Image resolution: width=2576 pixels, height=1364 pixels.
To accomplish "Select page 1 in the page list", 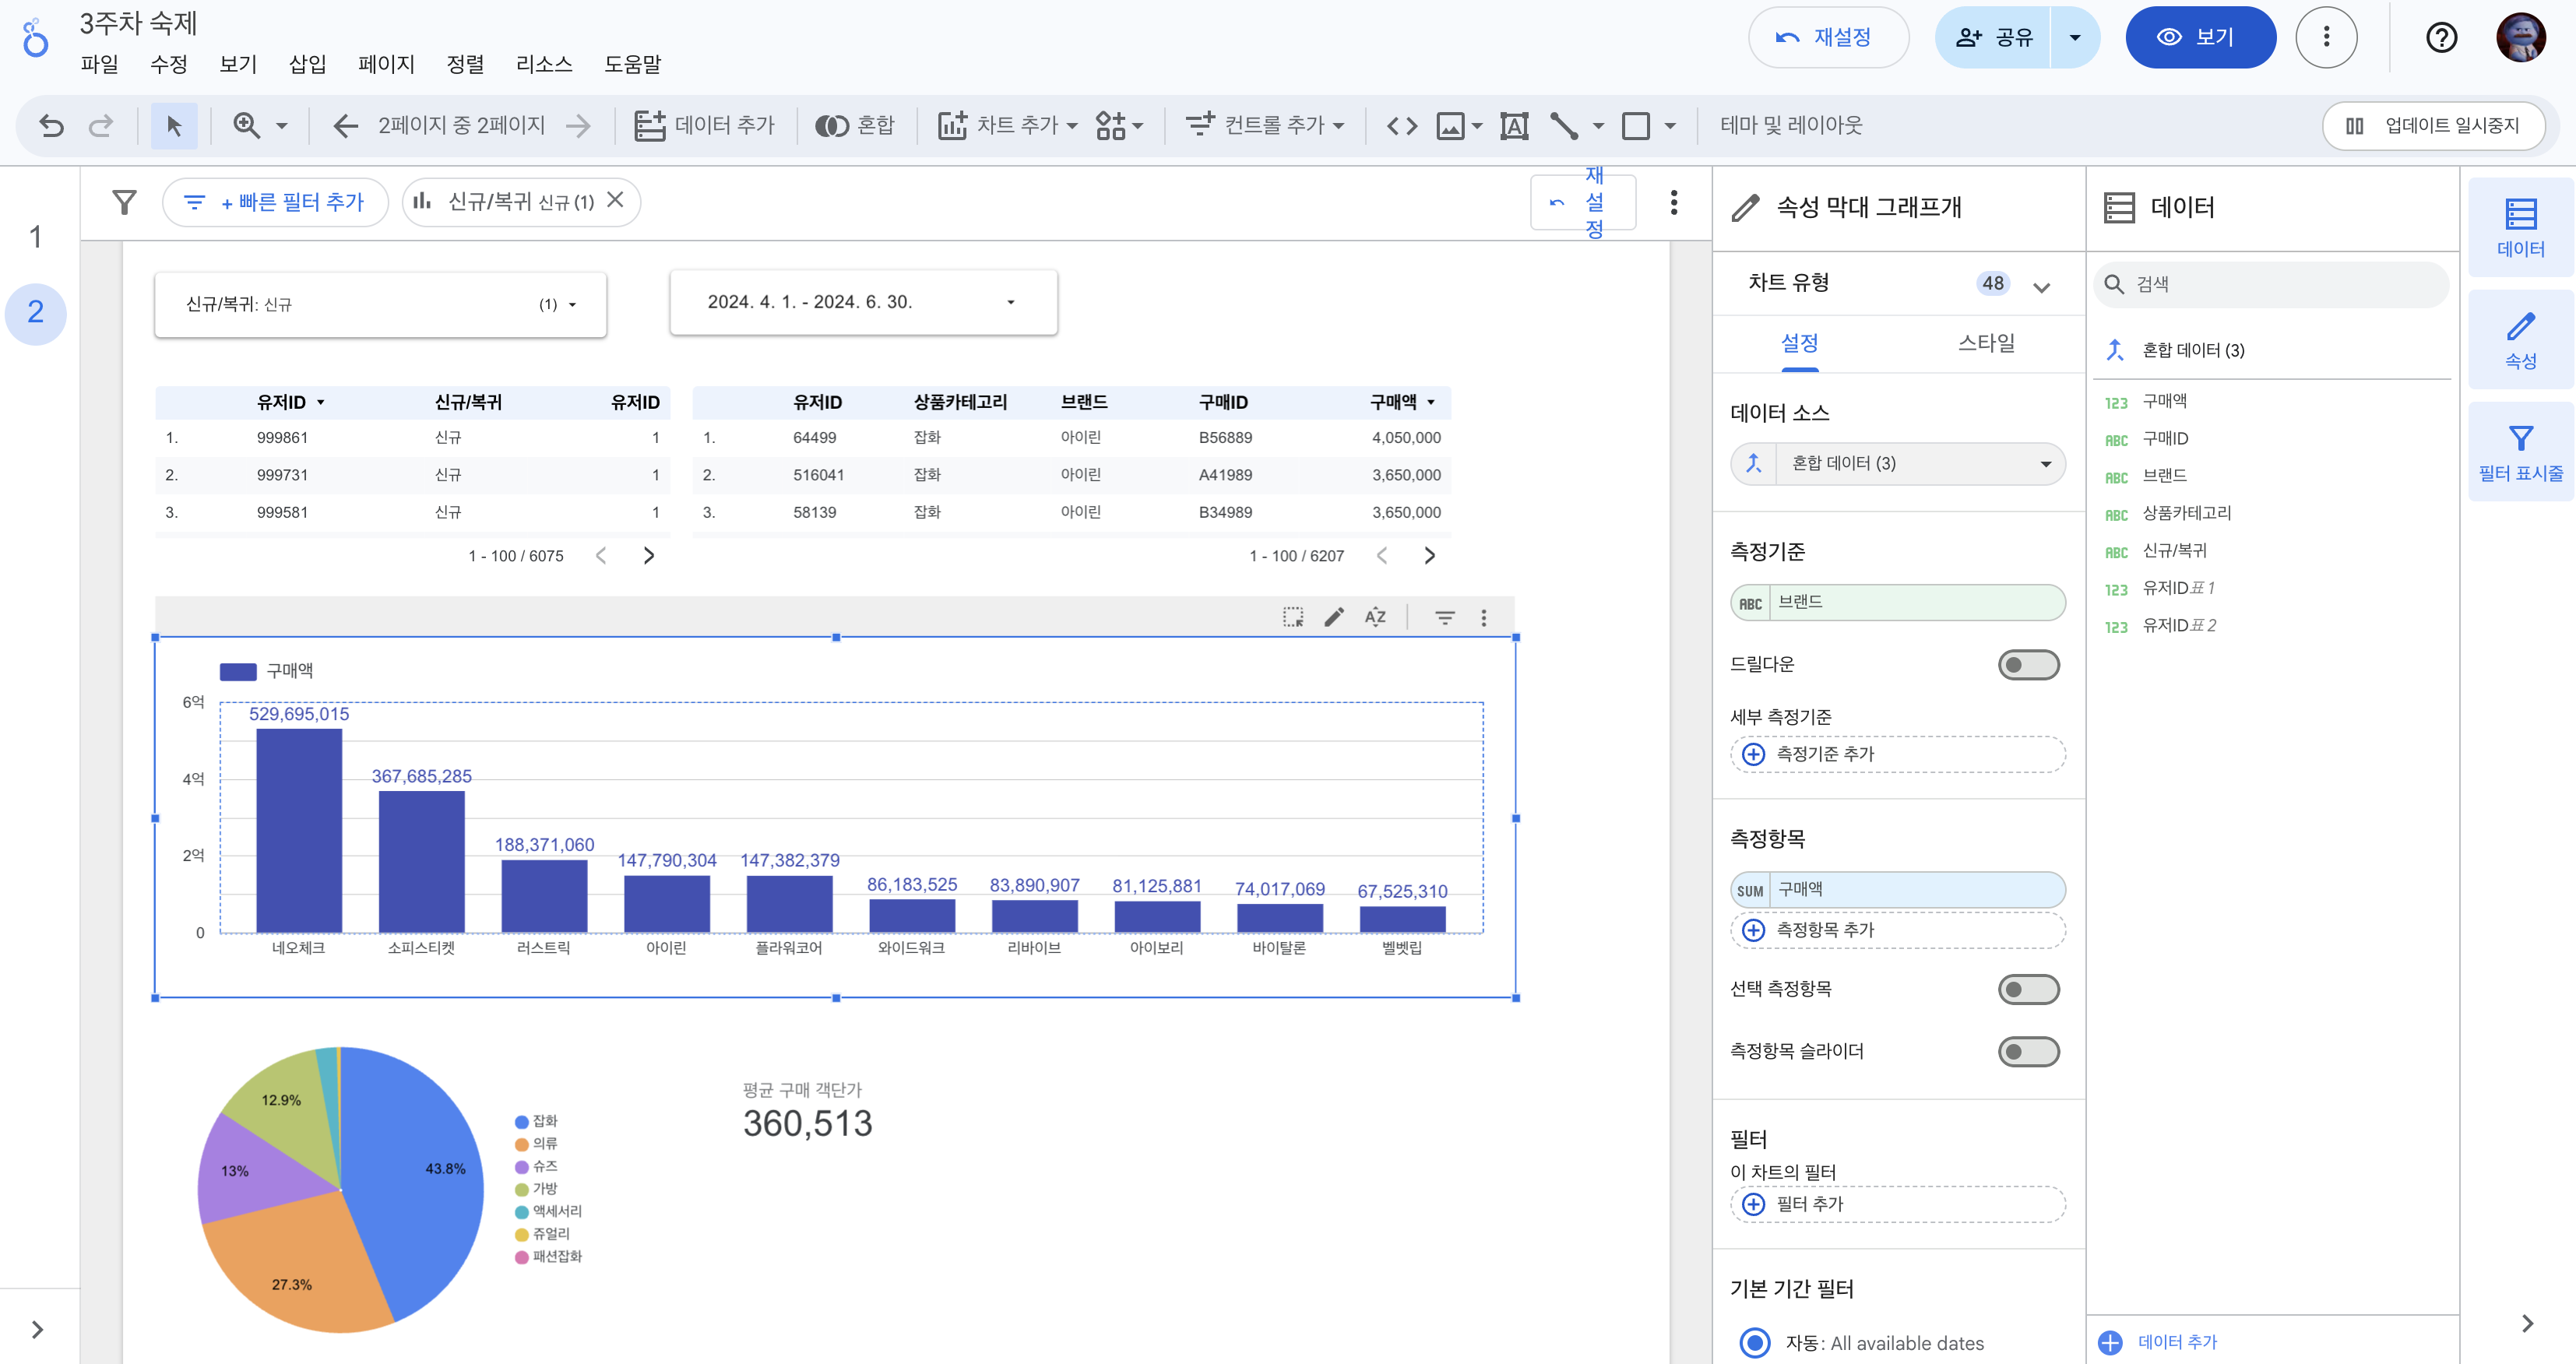I will [x=36, y=237].
